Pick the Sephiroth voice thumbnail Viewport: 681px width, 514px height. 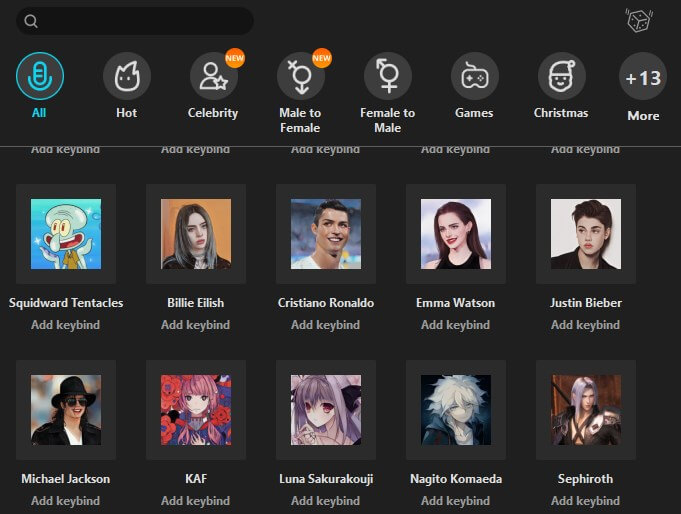point(586,410)
